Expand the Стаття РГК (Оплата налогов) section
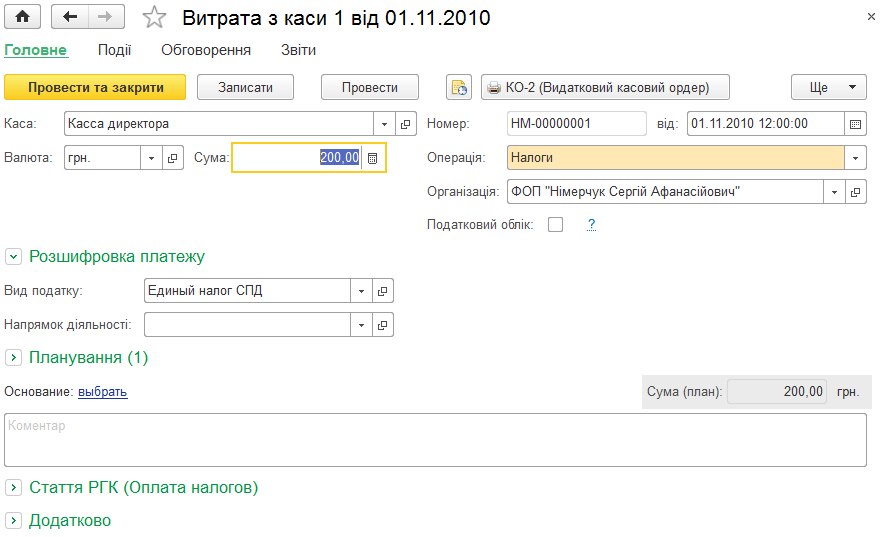The height and width of the screenshot is (537, 881). click(x=13, y=488)
